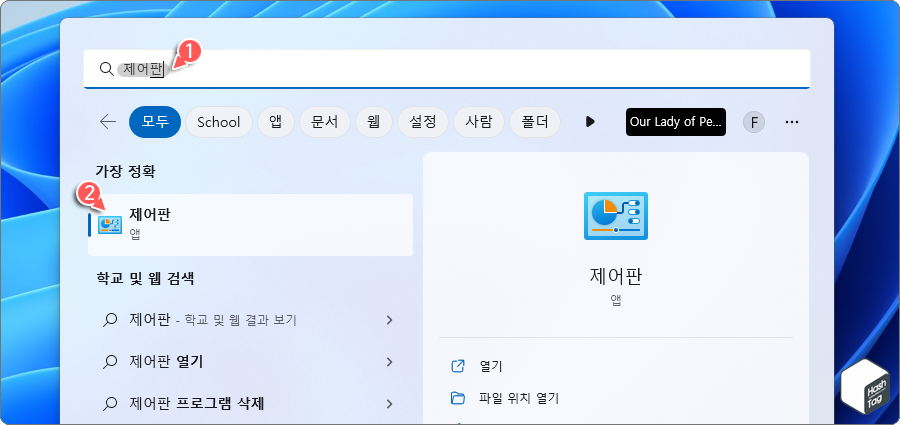The width and height of the screenshot is (900, 425).
Task: Expand chevron for the 제어판 열기 row
Action: [390, 362]
